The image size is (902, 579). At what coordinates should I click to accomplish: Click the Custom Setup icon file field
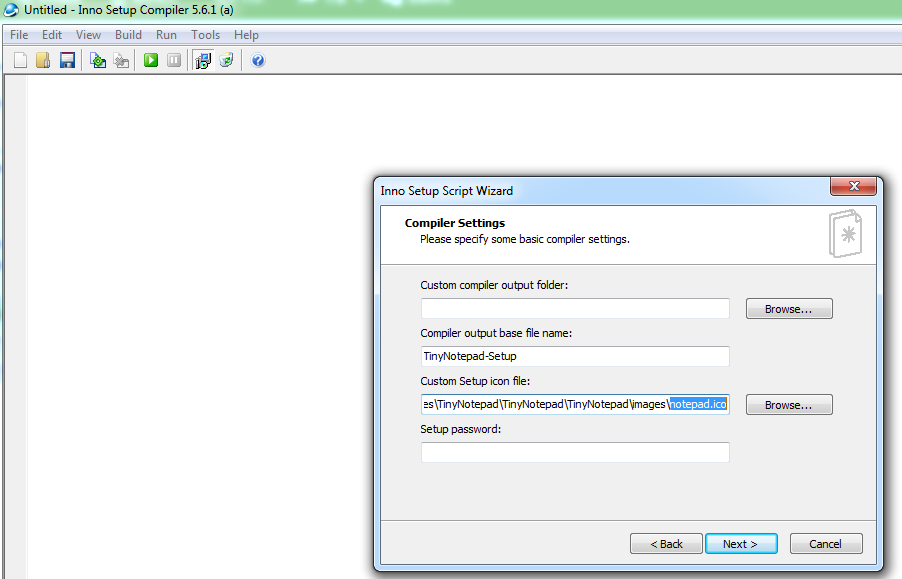tap(575, 404)
